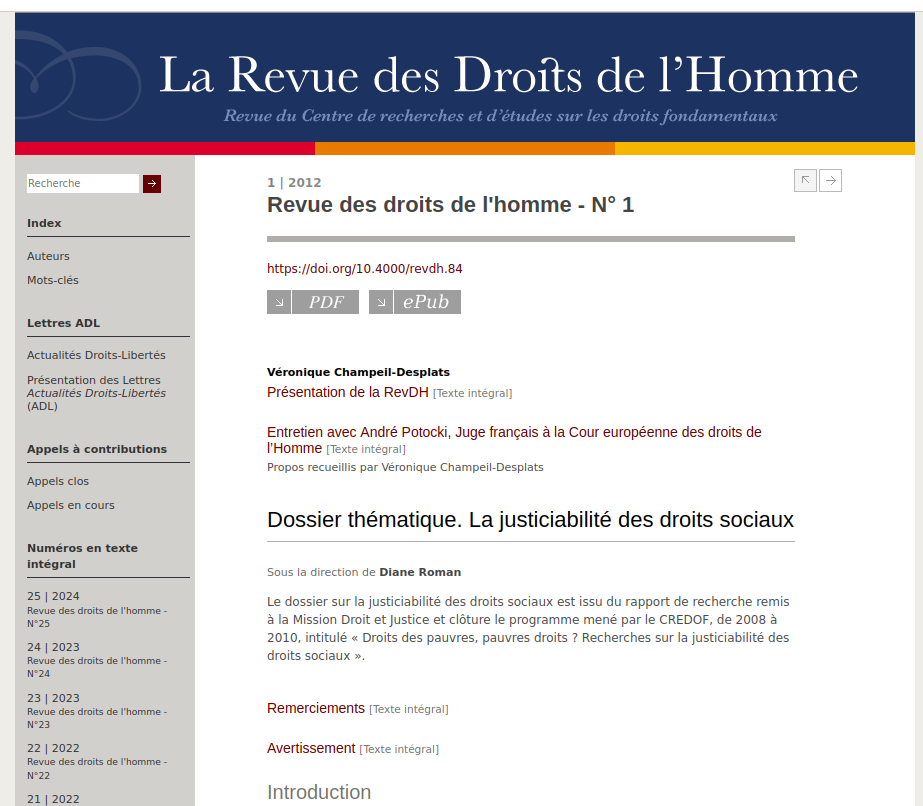Screen dimensions: 923x806
Task: Click the Numéros en texte intégral heading
Action: [x=82, y=556]
